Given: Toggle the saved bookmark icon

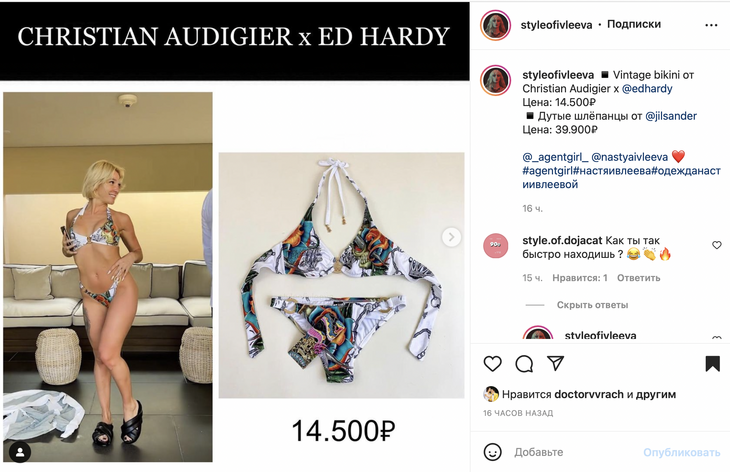Looking at the screenshot, I should (x=712, y=364).
